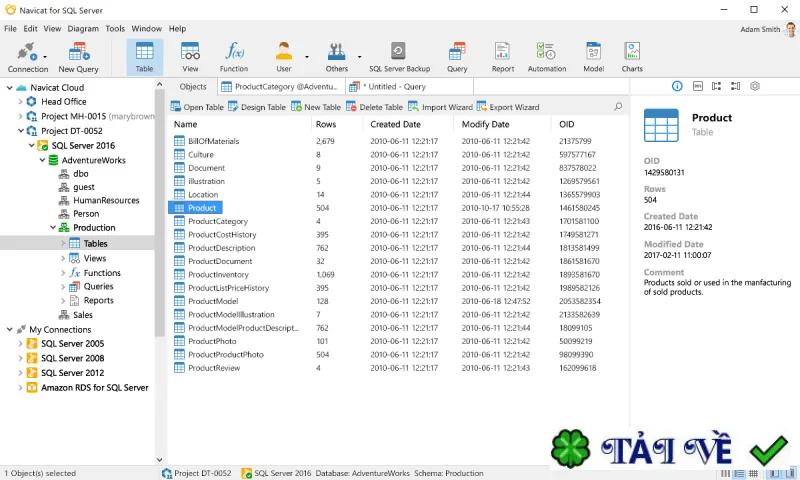
Task: Collapse the Production schema node
Action: point(53,228)
